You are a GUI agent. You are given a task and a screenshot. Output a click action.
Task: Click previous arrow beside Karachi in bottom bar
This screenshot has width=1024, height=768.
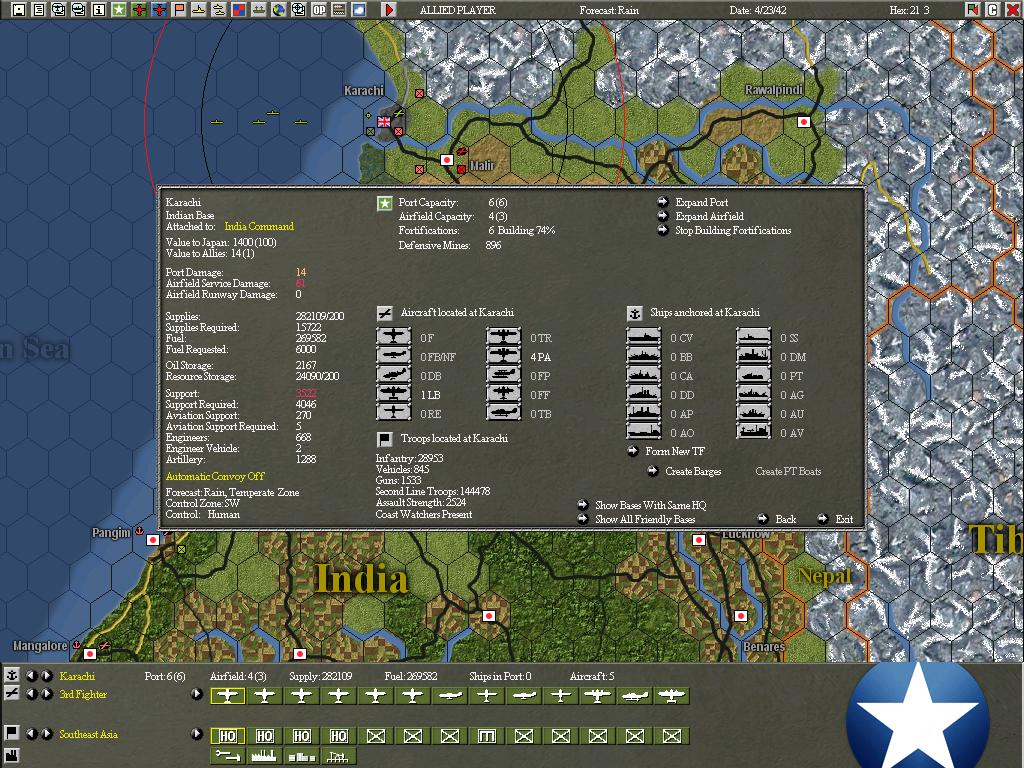point(31,675)
